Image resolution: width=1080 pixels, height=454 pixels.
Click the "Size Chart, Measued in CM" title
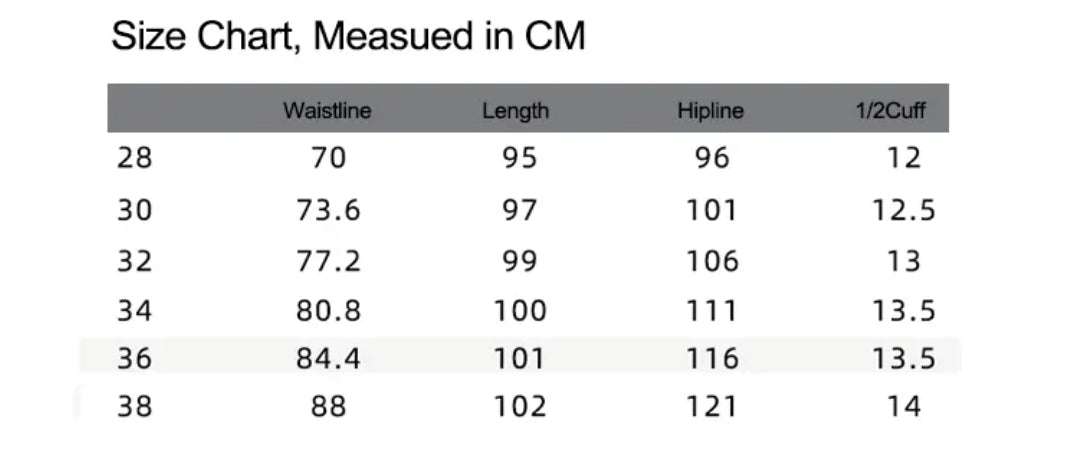click(x=347, y=38)
